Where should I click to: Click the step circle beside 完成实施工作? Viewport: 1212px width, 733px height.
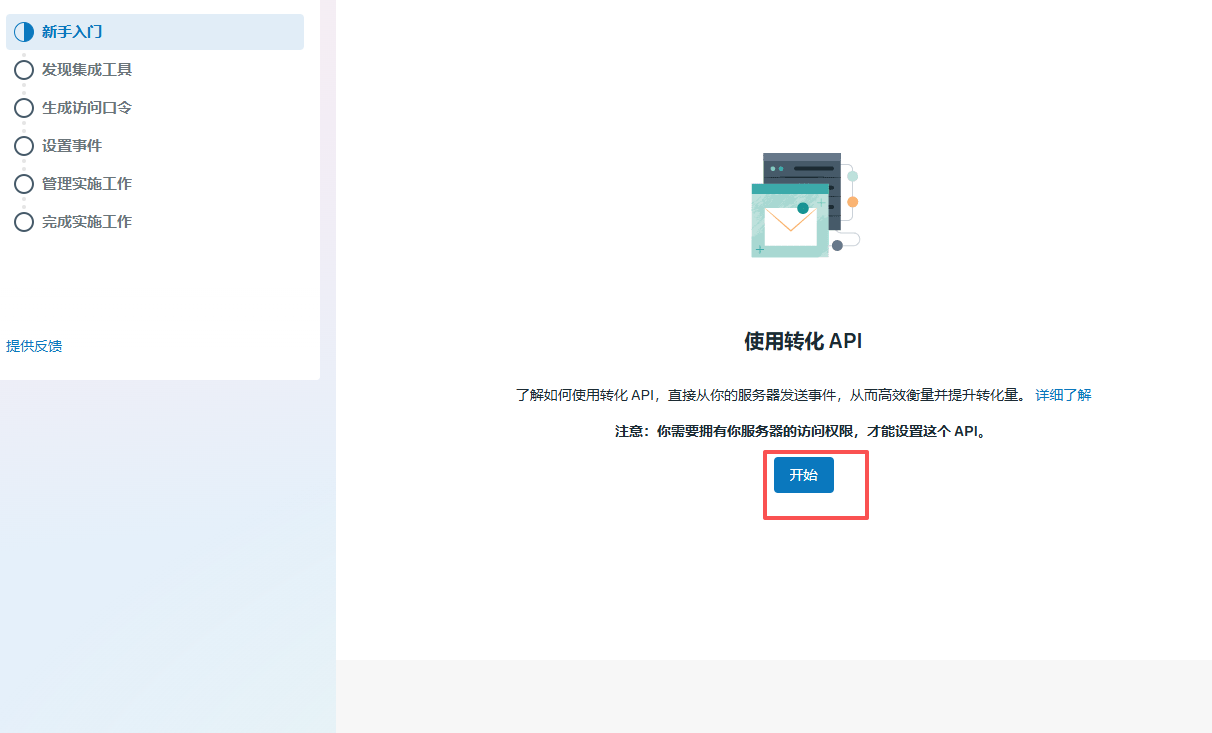[x=24, y=222]
